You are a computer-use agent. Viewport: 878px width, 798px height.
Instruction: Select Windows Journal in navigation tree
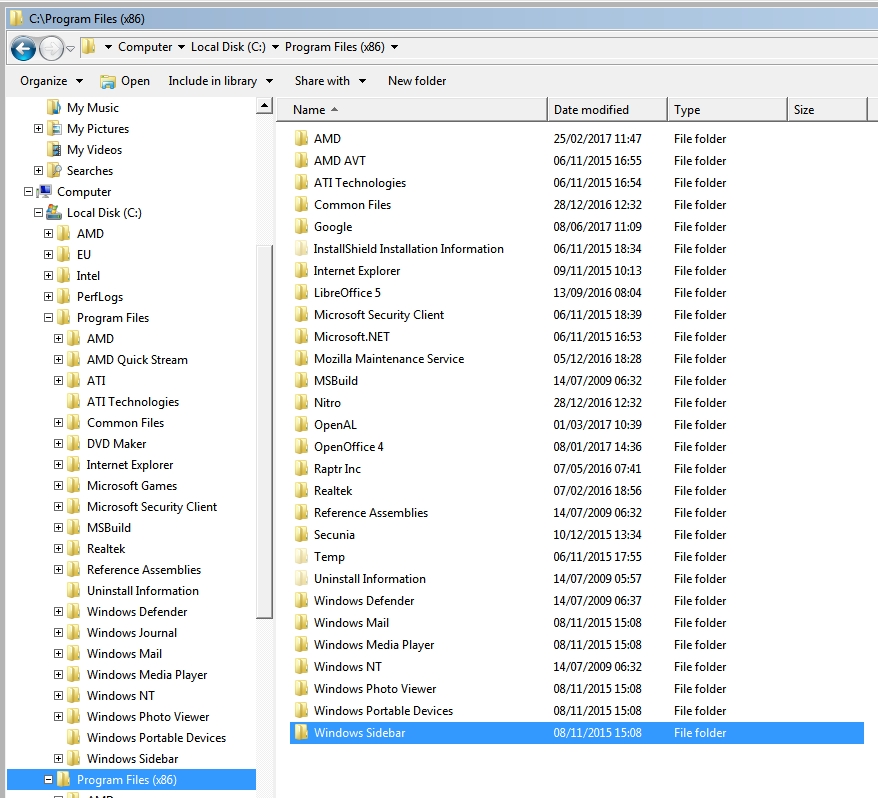(132, 632)
